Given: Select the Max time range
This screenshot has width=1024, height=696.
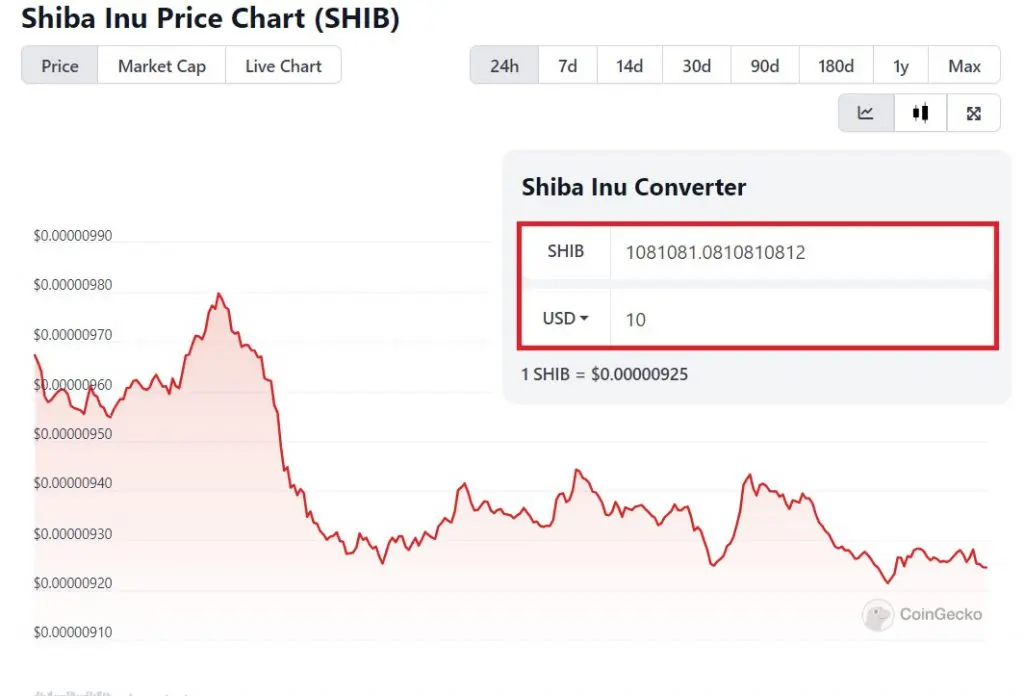Looking at the screenshot, I should 964,65.
